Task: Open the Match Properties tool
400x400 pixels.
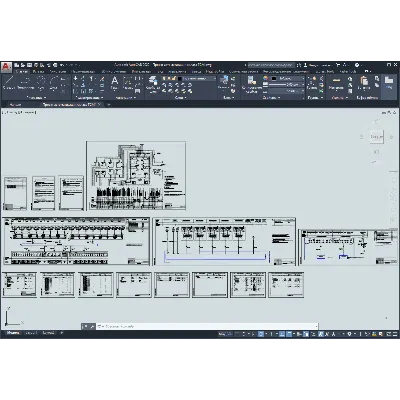Action: click(x=251, y=84)
